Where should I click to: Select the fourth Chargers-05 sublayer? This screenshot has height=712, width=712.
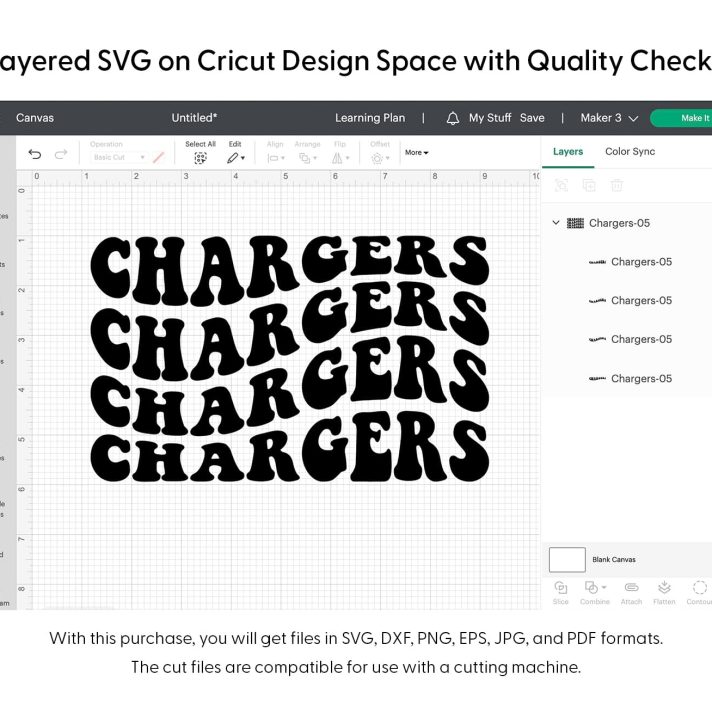point(627,379)
